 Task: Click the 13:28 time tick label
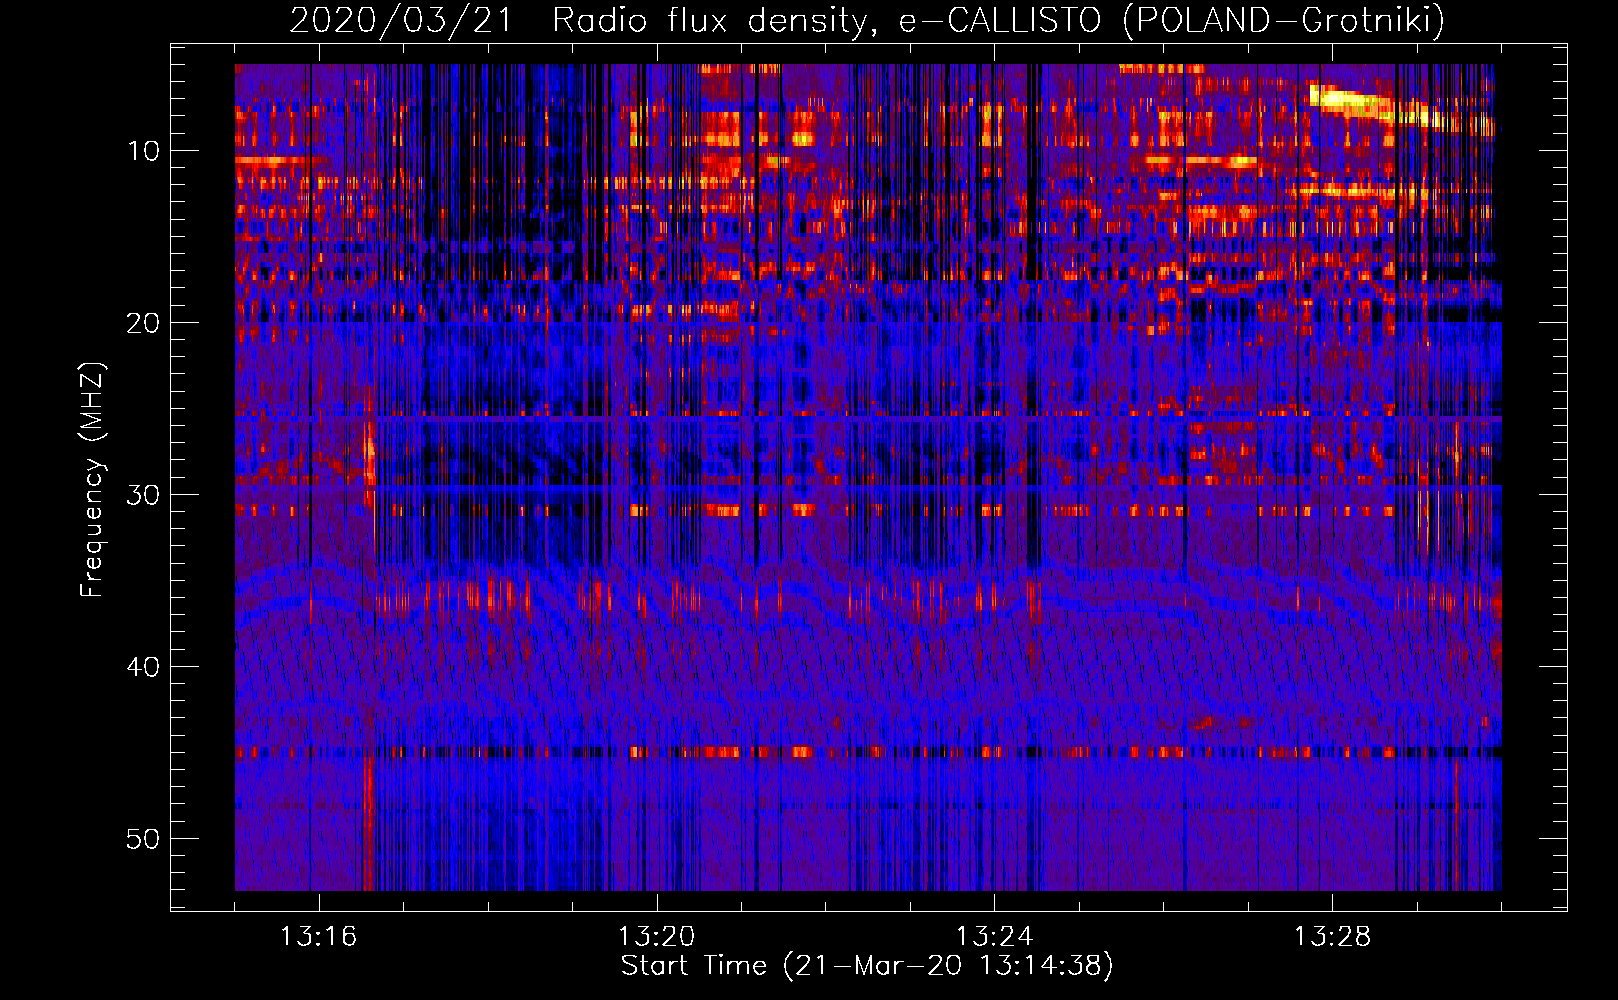(1332, 936)
